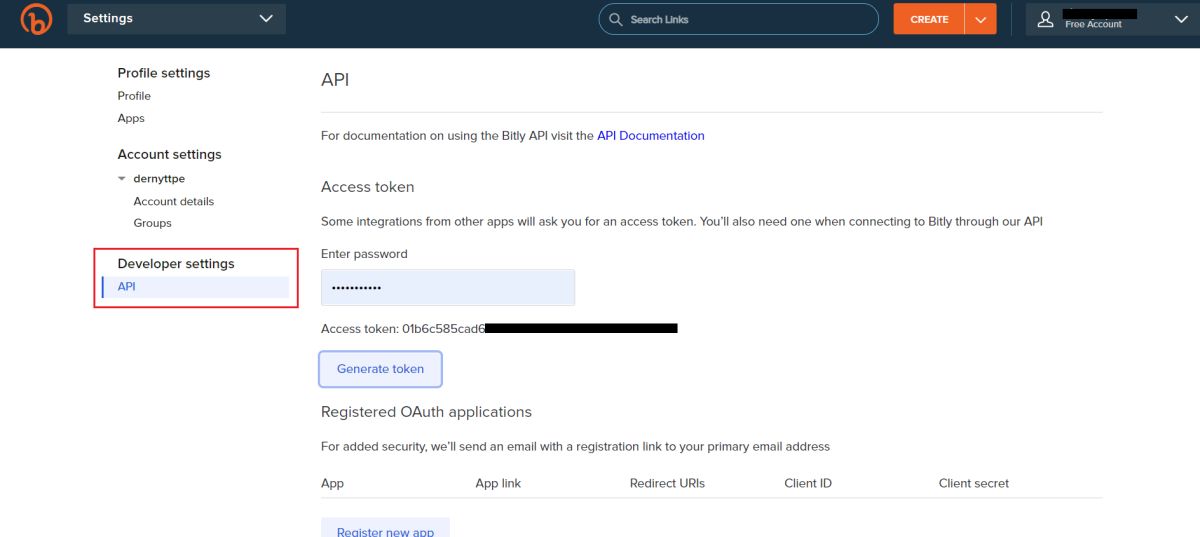This screenshot has height=537, width=1200.
Task: Click the Client secret column header
Action: (974, 483)
